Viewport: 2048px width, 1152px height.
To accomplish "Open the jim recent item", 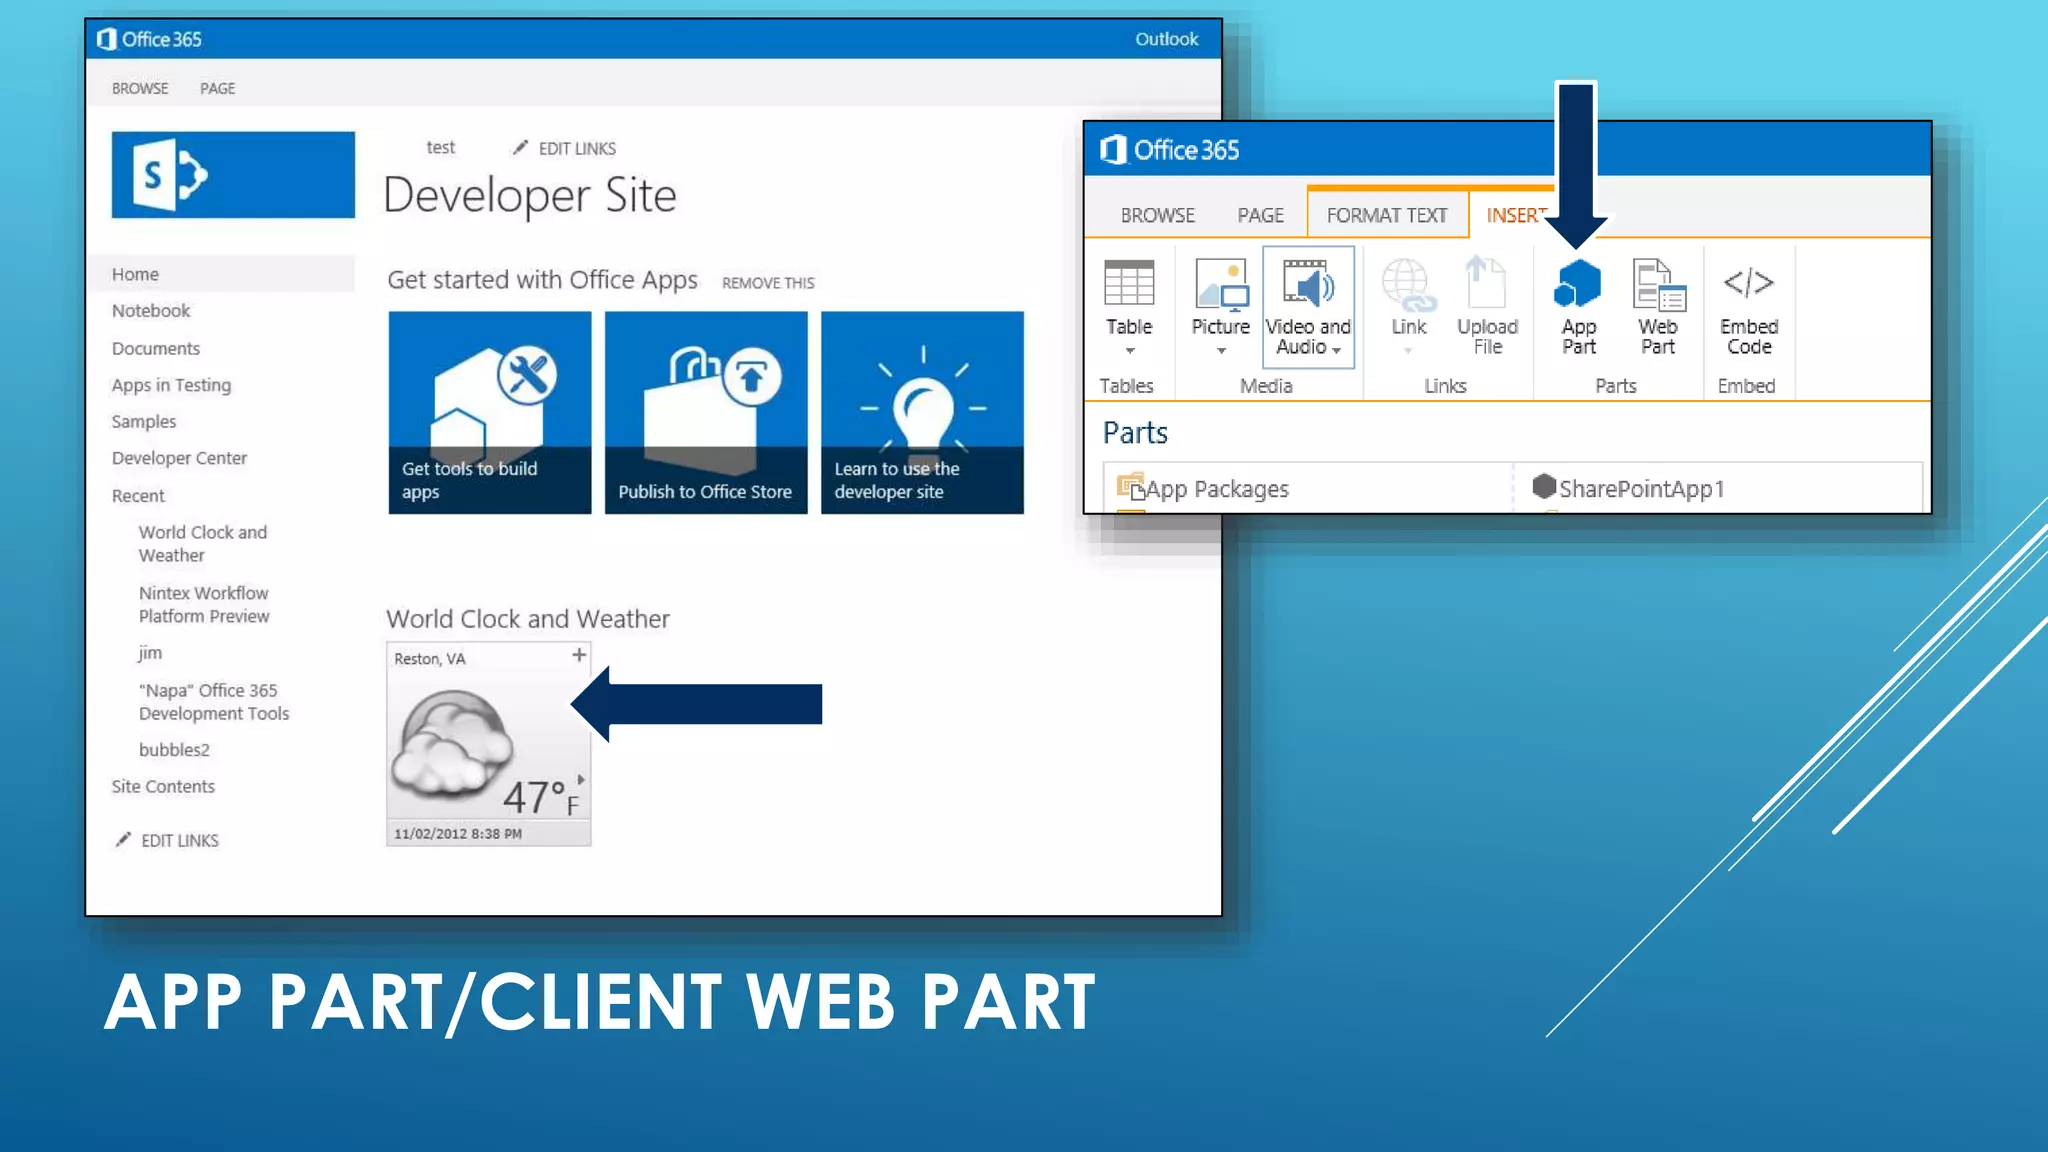I will tap(150, 653).
